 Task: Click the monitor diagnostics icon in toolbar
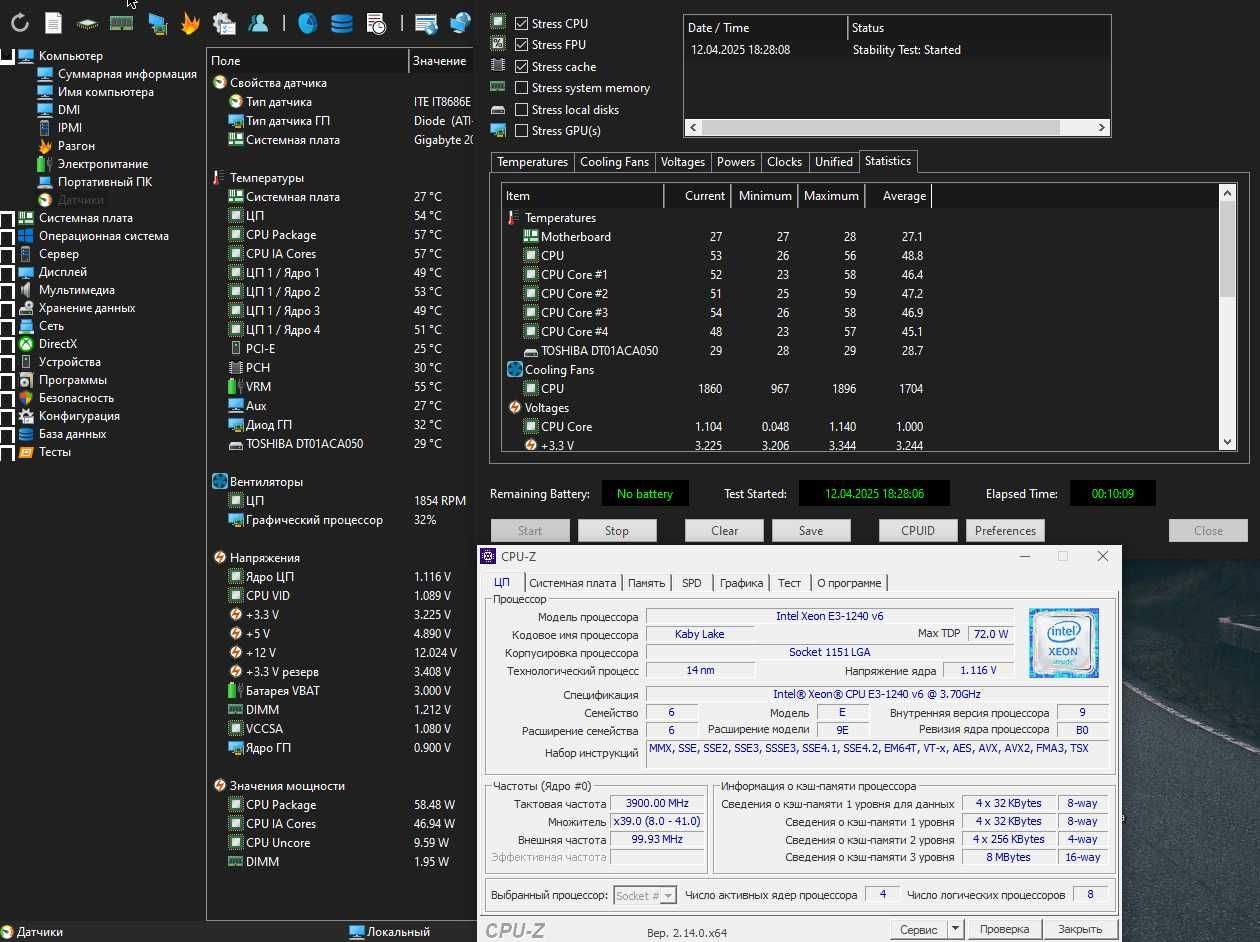coord(156,22)
